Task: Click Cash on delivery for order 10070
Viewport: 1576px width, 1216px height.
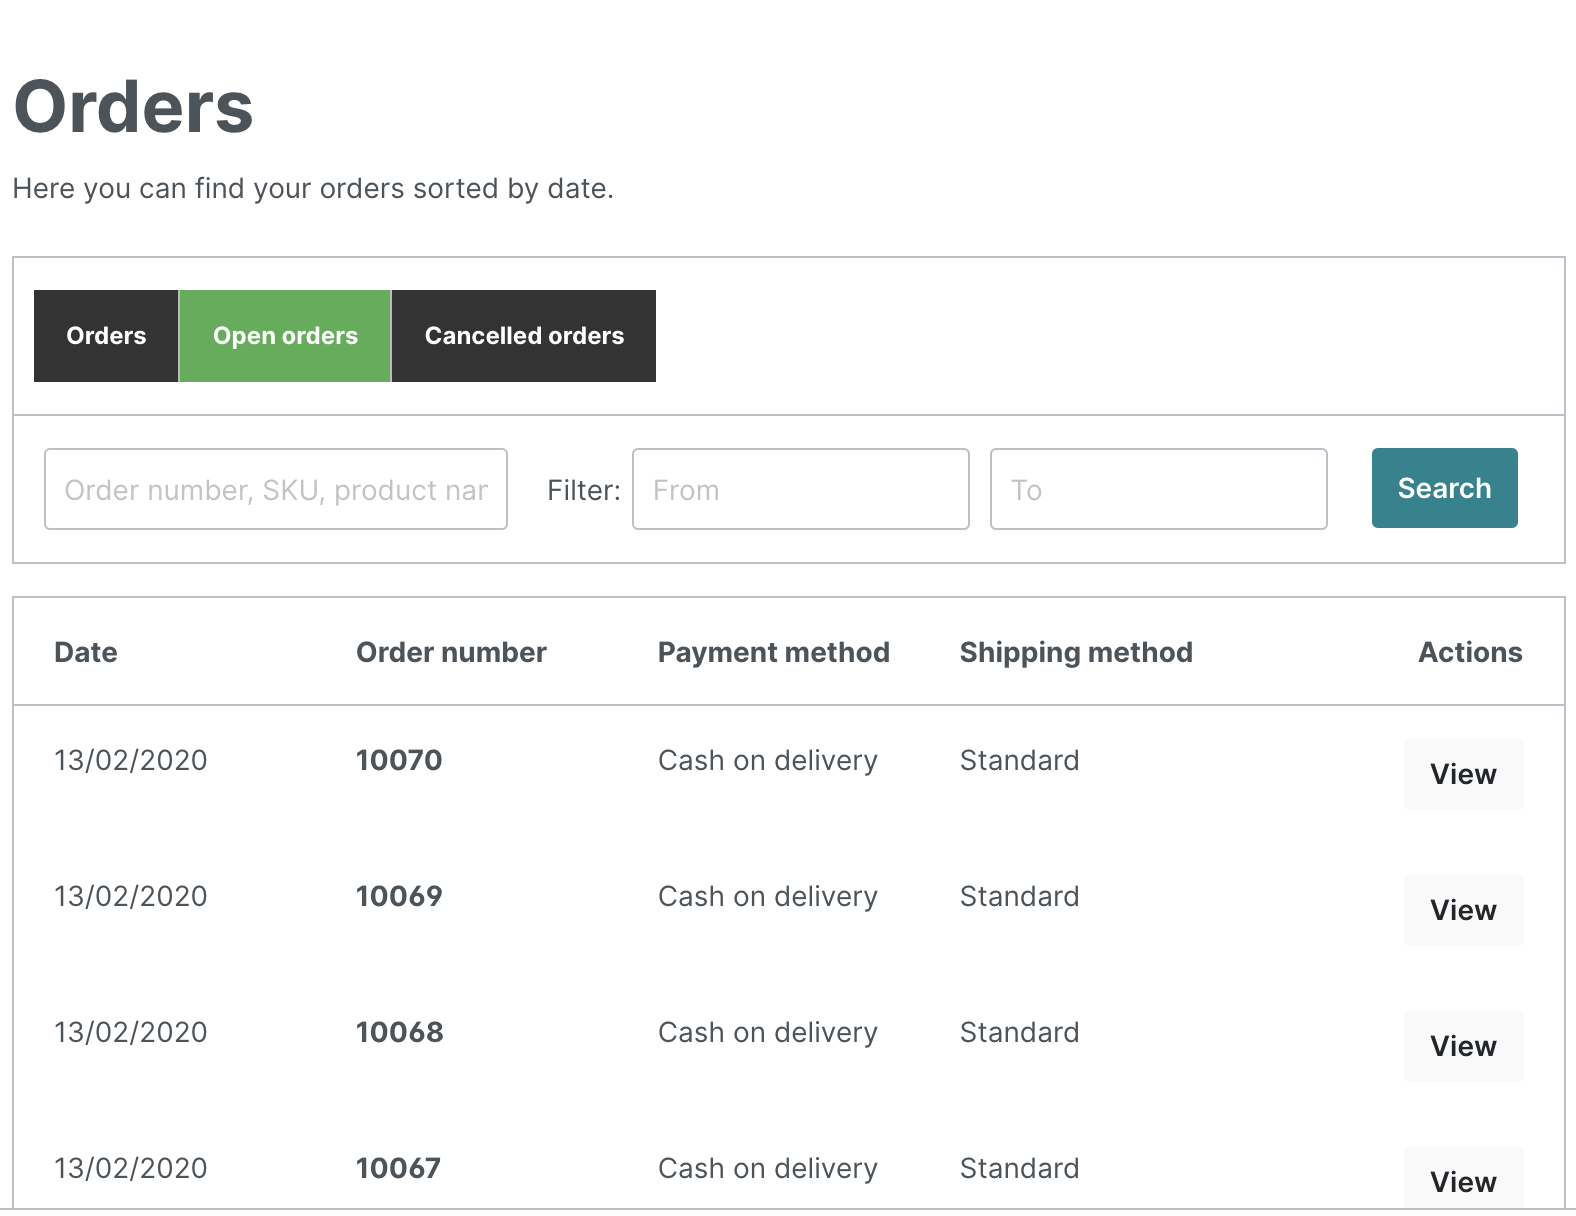Action: click(x=768, y=760)
